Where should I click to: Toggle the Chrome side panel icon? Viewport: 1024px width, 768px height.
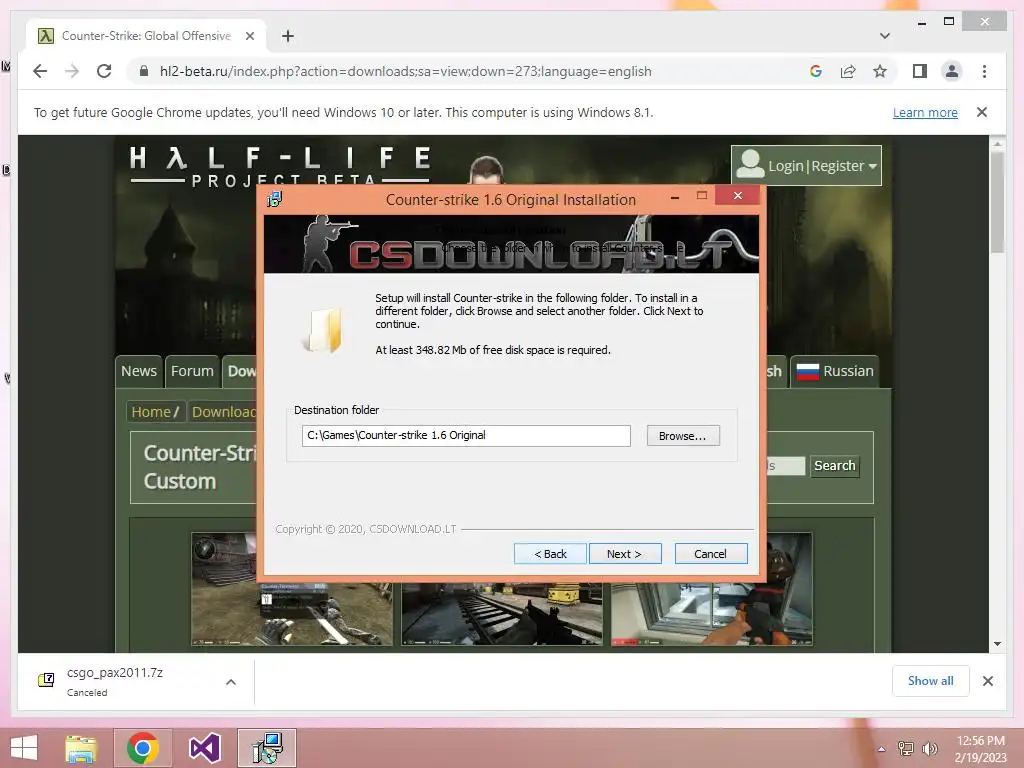pyautogui.click(x=920, y=71)
